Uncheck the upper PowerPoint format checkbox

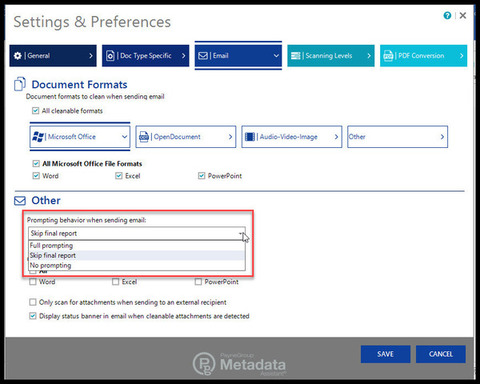click(201, 176)
